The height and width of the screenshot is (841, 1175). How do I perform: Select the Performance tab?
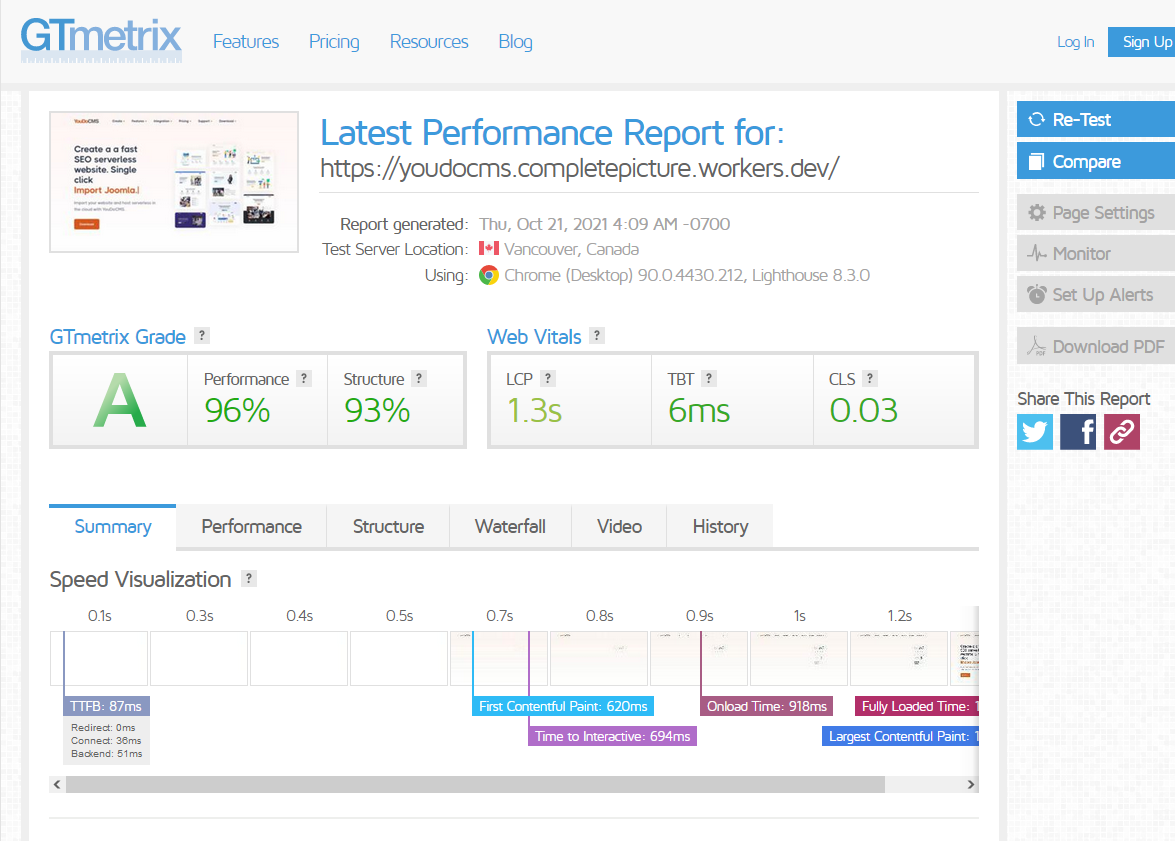pyautogui.click(x=250, y=525)
